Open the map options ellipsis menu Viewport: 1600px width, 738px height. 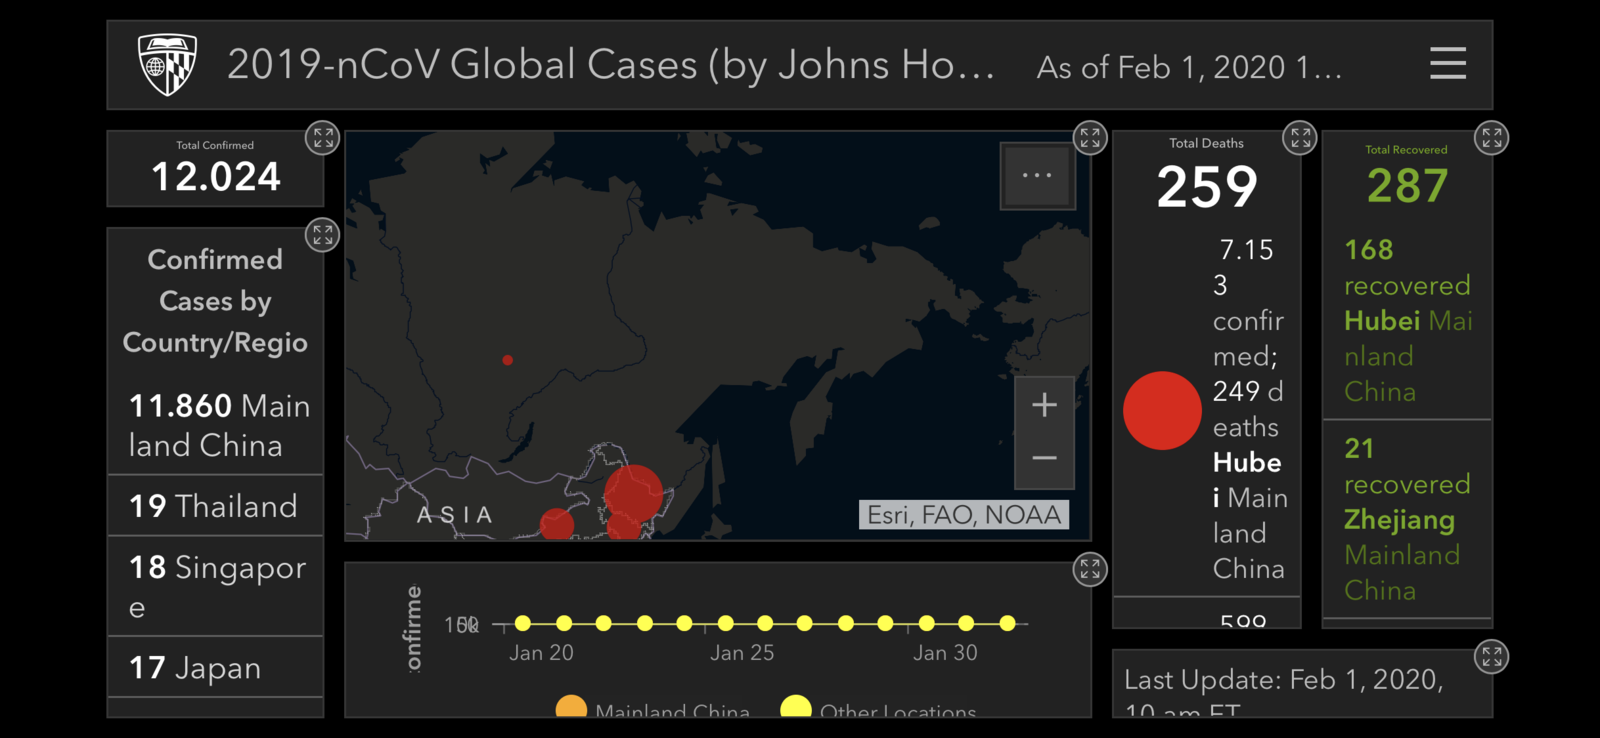1038,176
